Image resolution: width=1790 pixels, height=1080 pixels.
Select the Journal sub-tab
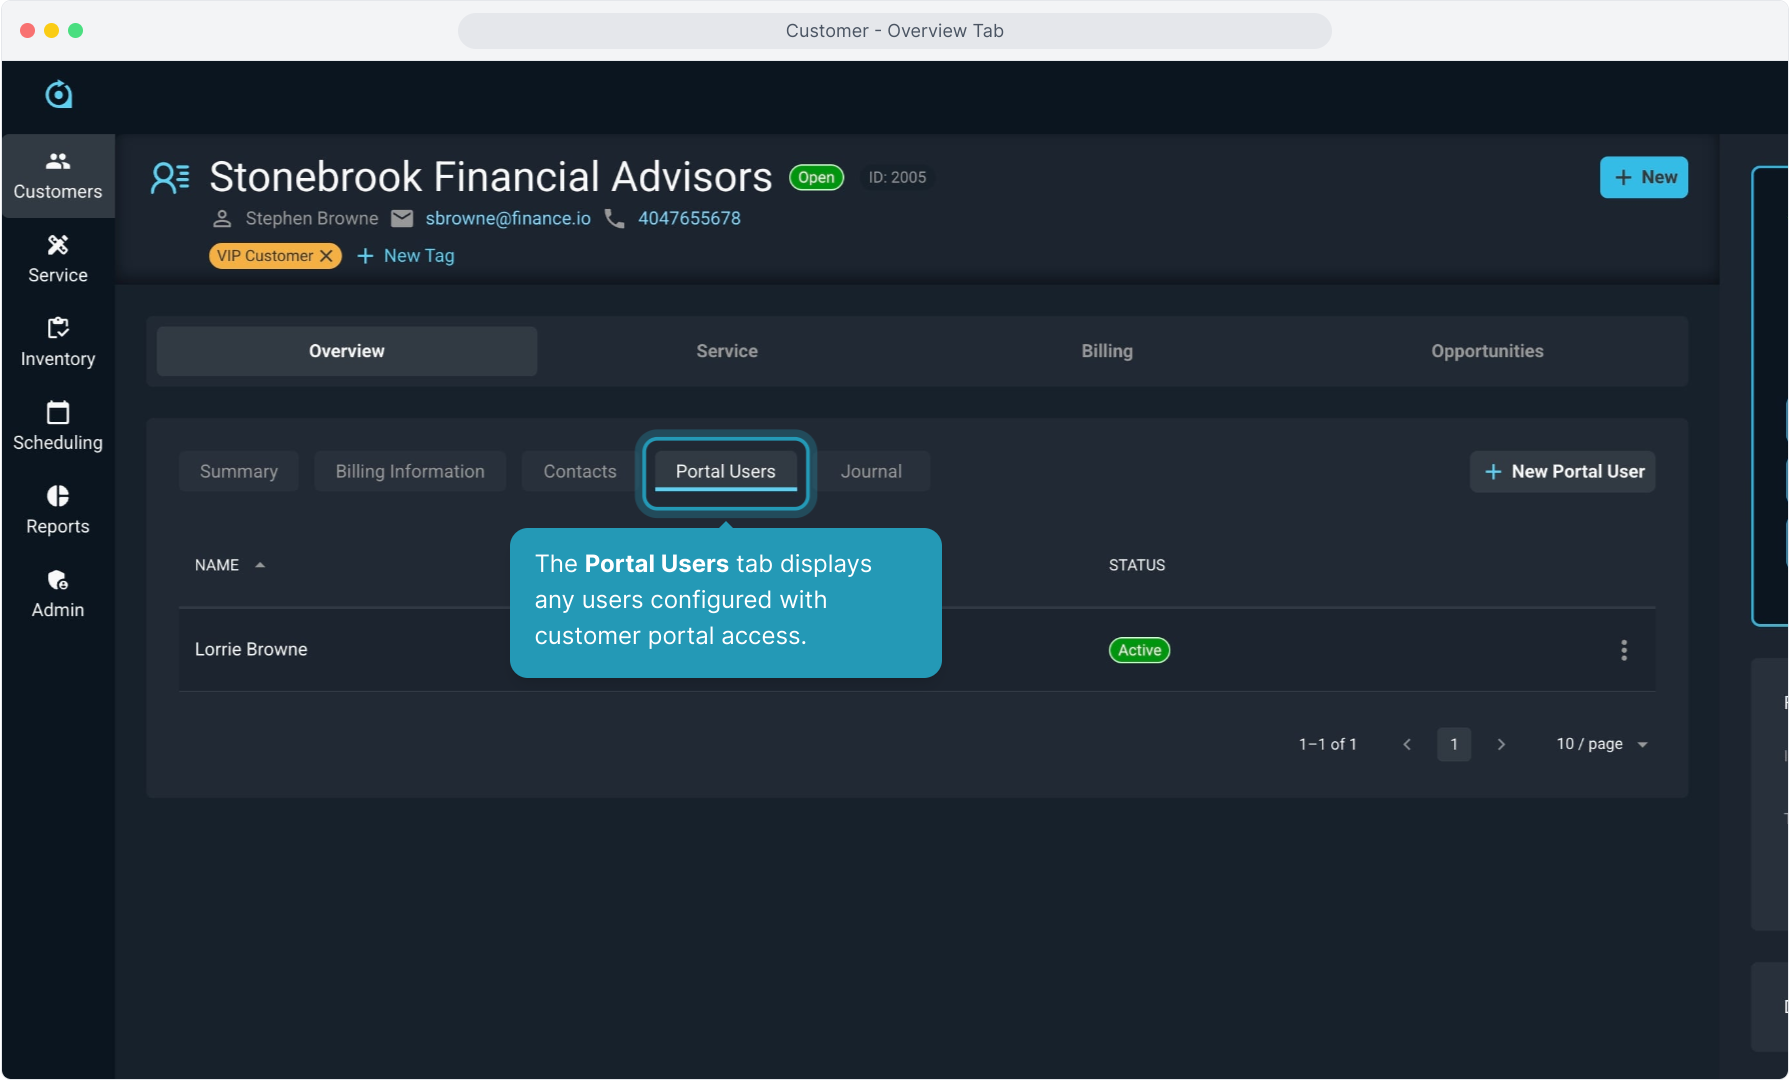click(871, 471)
